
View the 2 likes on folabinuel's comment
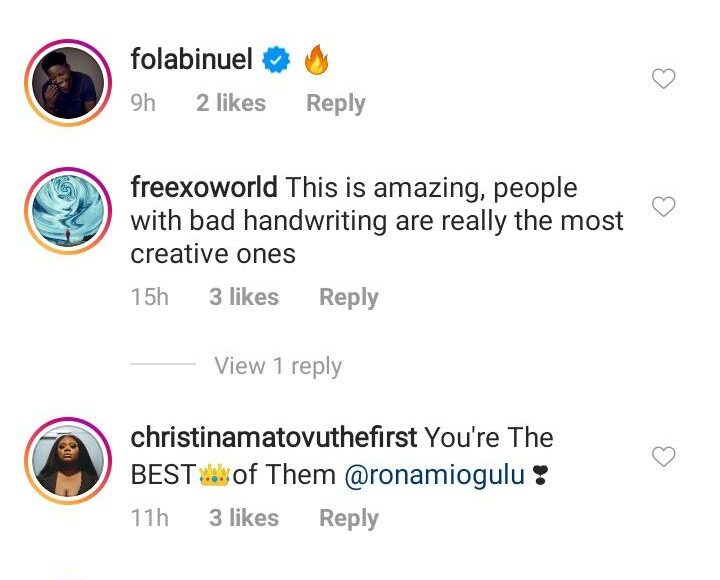click(231, 103)
